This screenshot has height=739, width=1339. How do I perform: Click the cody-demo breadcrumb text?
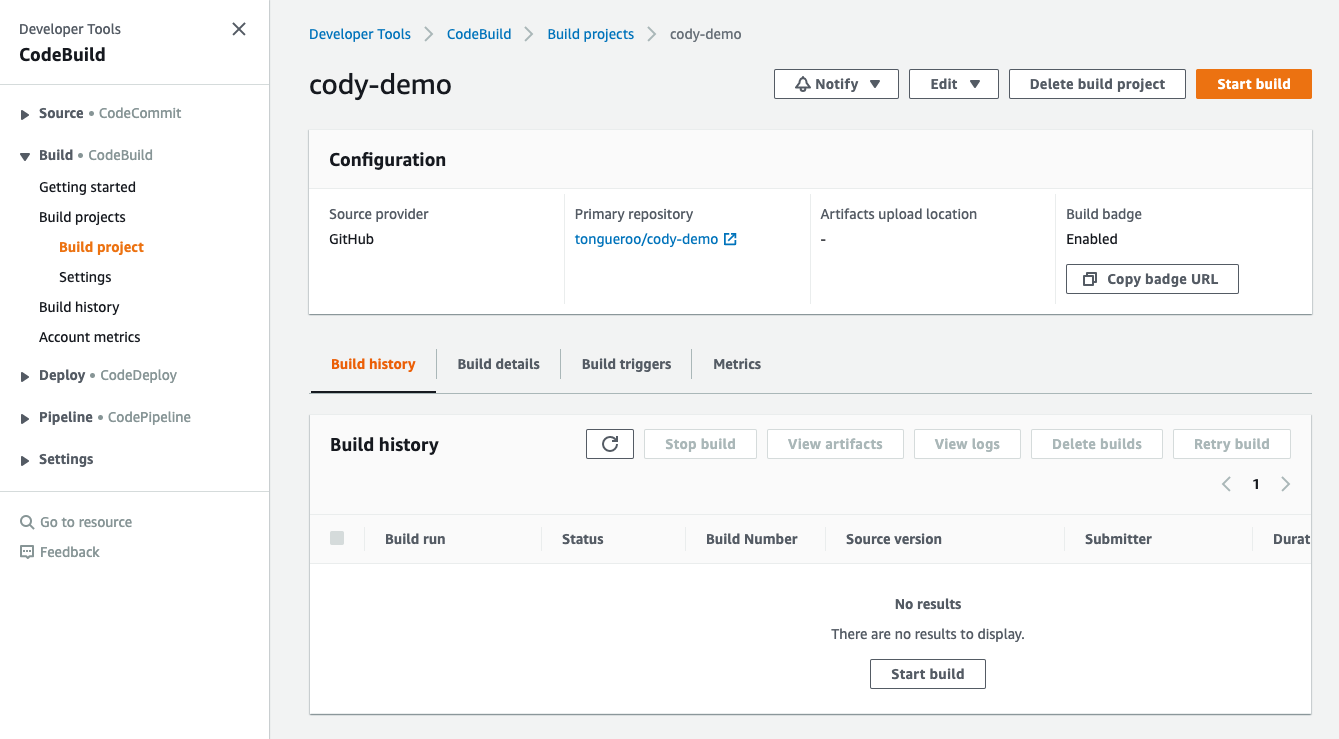(706, 34)
